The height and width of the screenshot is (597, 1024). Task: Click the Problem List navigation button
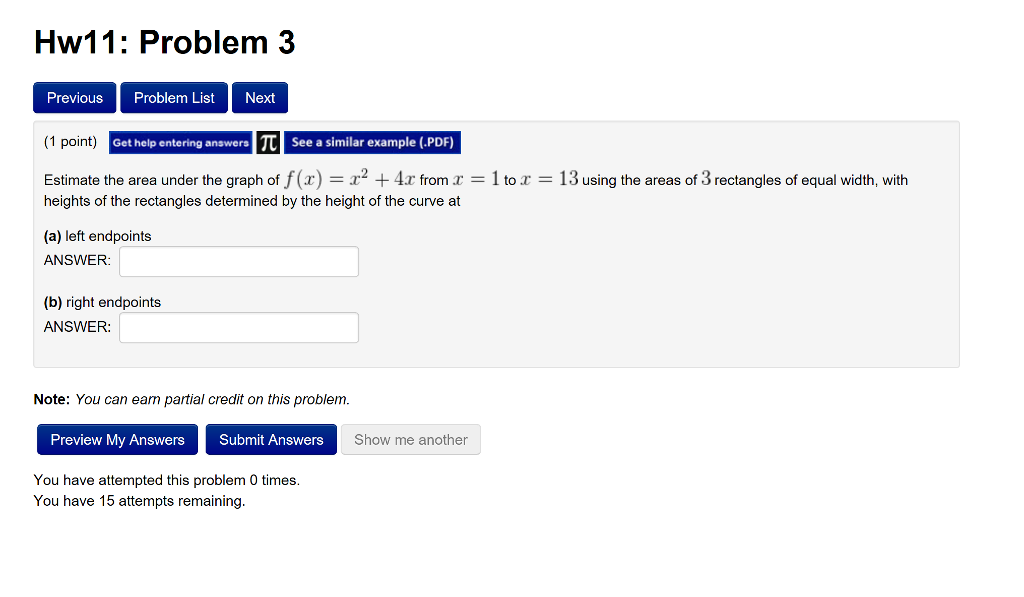173,97
